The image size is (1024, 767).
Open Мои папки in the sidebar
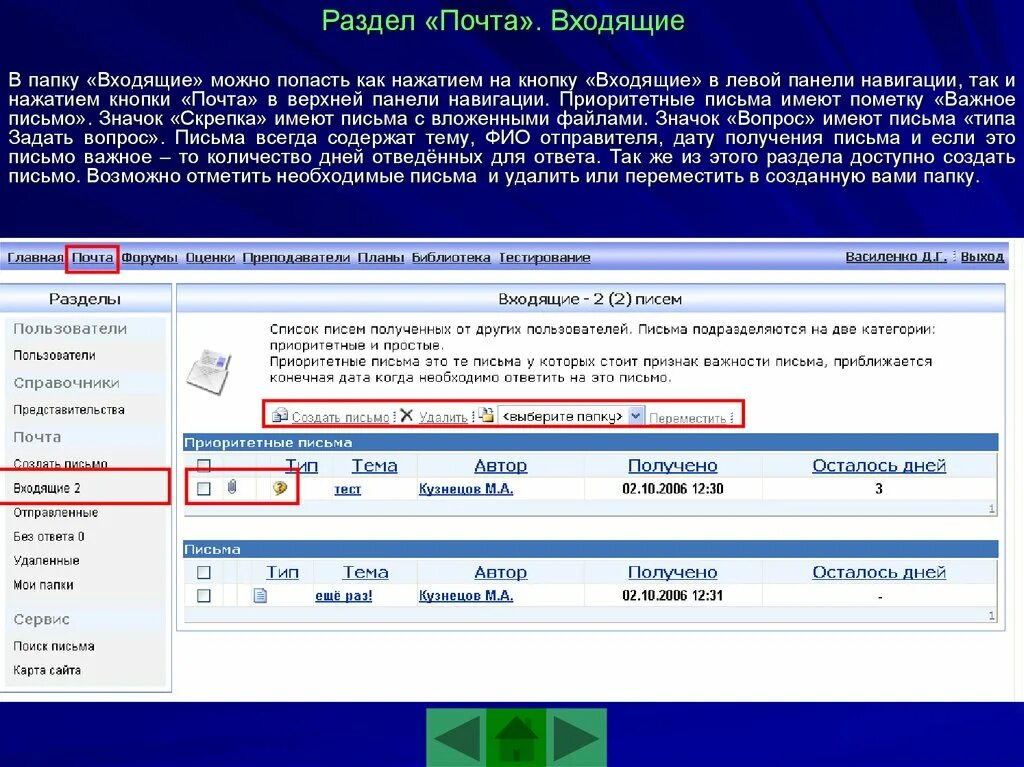(x=43, y=585)
